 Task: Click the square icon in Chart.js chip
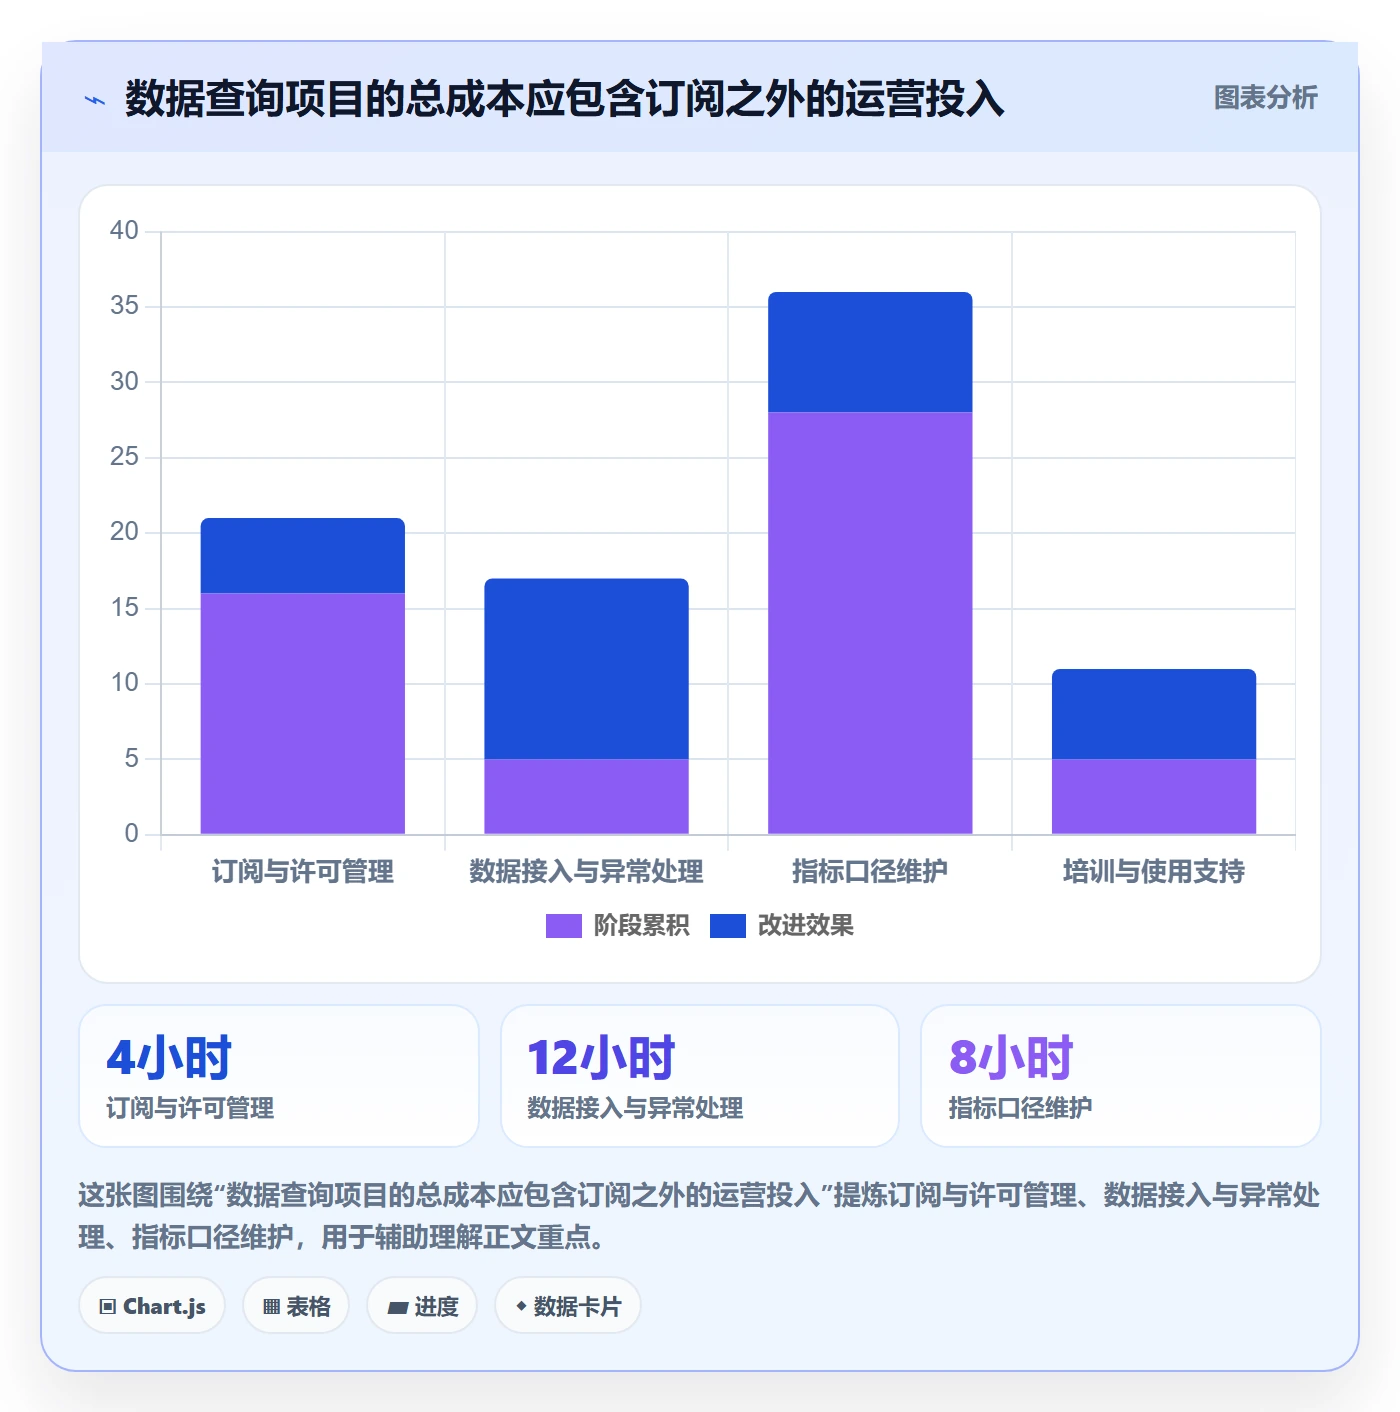click(x=108, y=1307)
